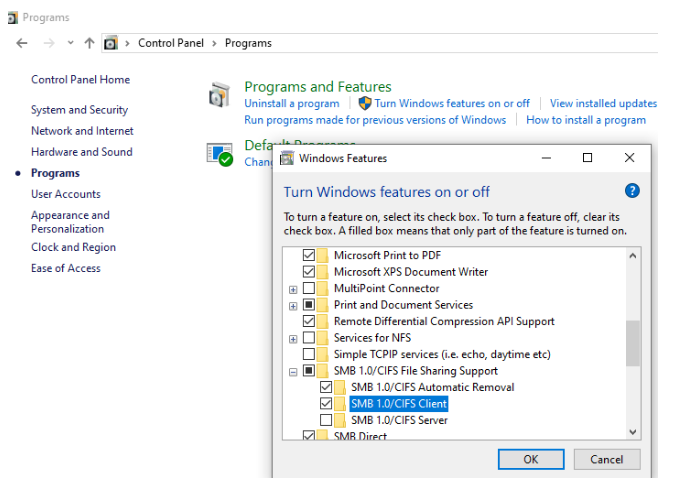The image size is (676, 500).
Task: Go to System and Security category
Action: pyautogui.click(x=79, y=110)
